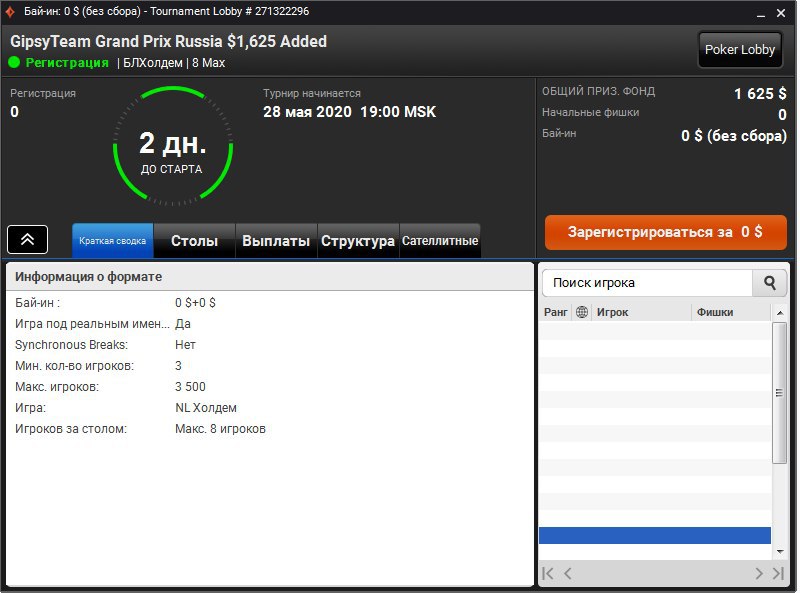The height and width of the screenshot is (593, 800).
Task: Open the Краткая сводка tab
Action: (113, 240)
